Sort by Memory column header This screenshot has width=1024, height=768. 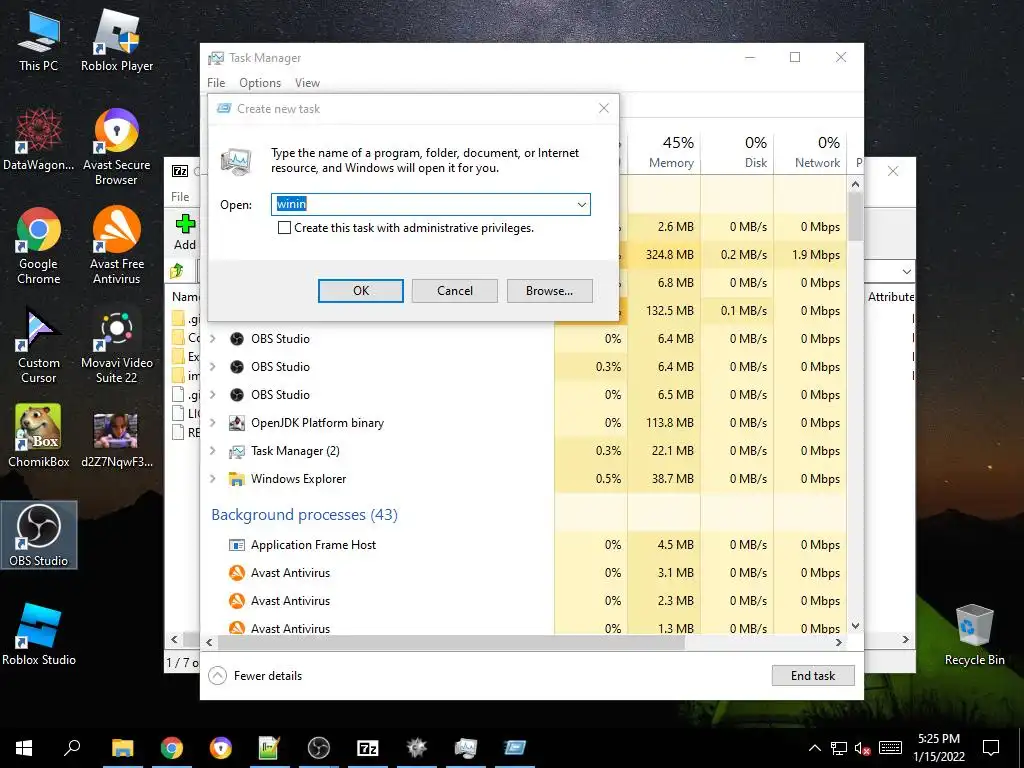pyautogui.click(x=665, y=153)
